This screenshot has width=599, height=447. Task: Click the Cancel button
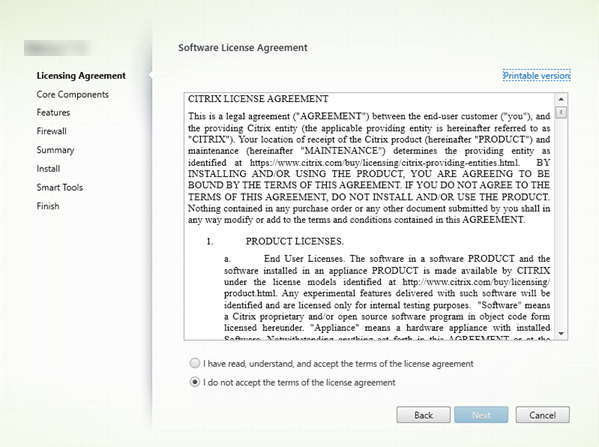click(542, 415)
